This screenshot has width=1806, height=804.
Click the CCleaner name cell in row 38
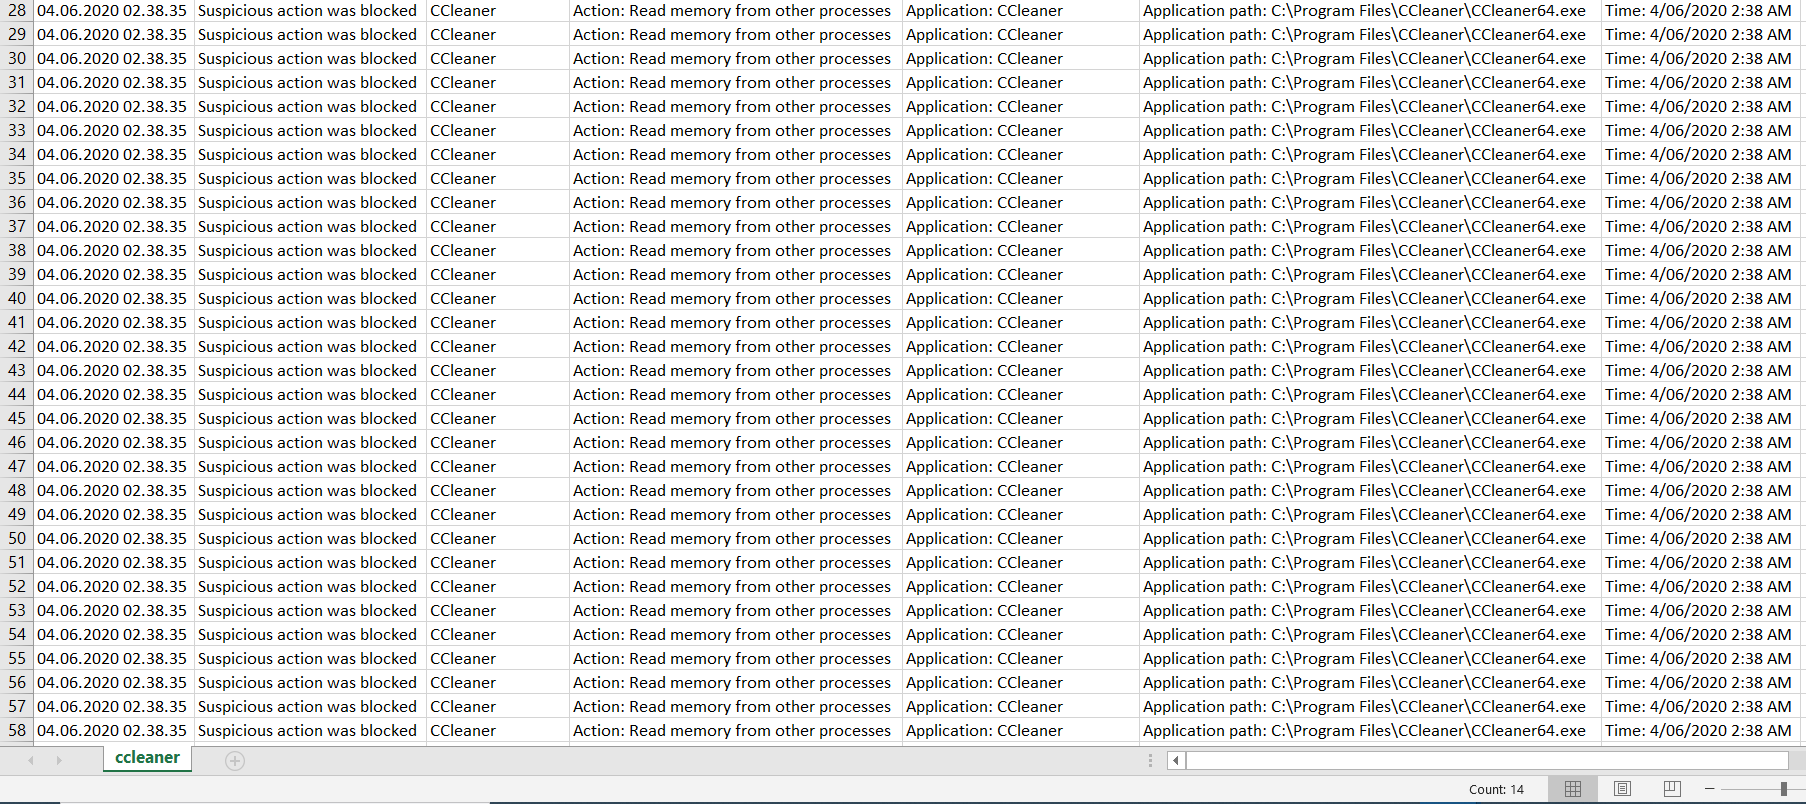point(498,250)
